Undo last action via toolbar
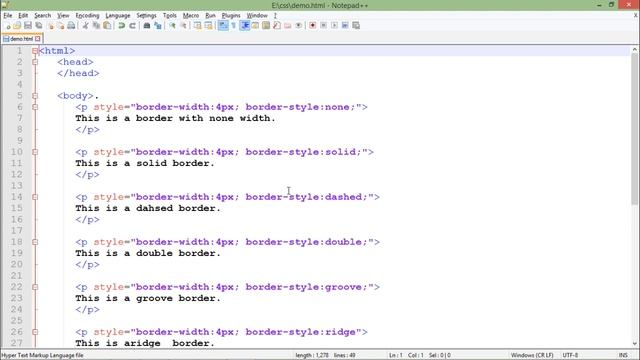 [x=121, y=25]
